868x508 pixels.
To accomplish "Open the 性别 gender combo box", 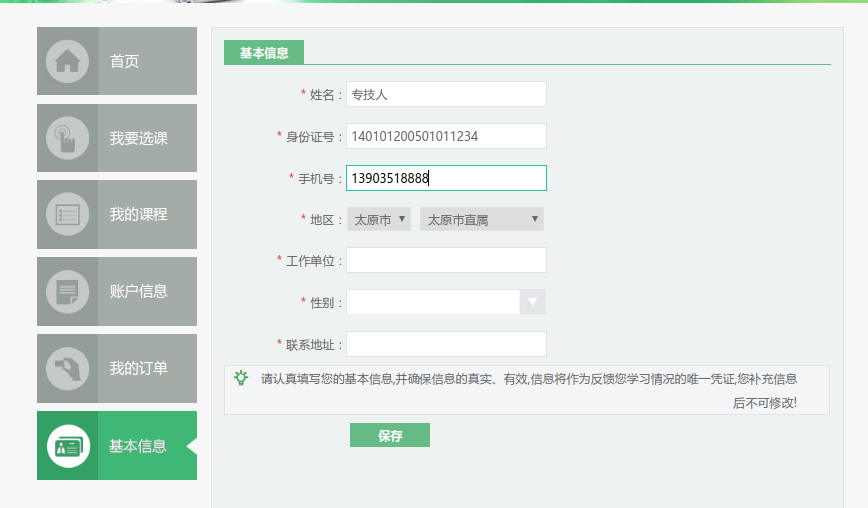I will [446, 302].
